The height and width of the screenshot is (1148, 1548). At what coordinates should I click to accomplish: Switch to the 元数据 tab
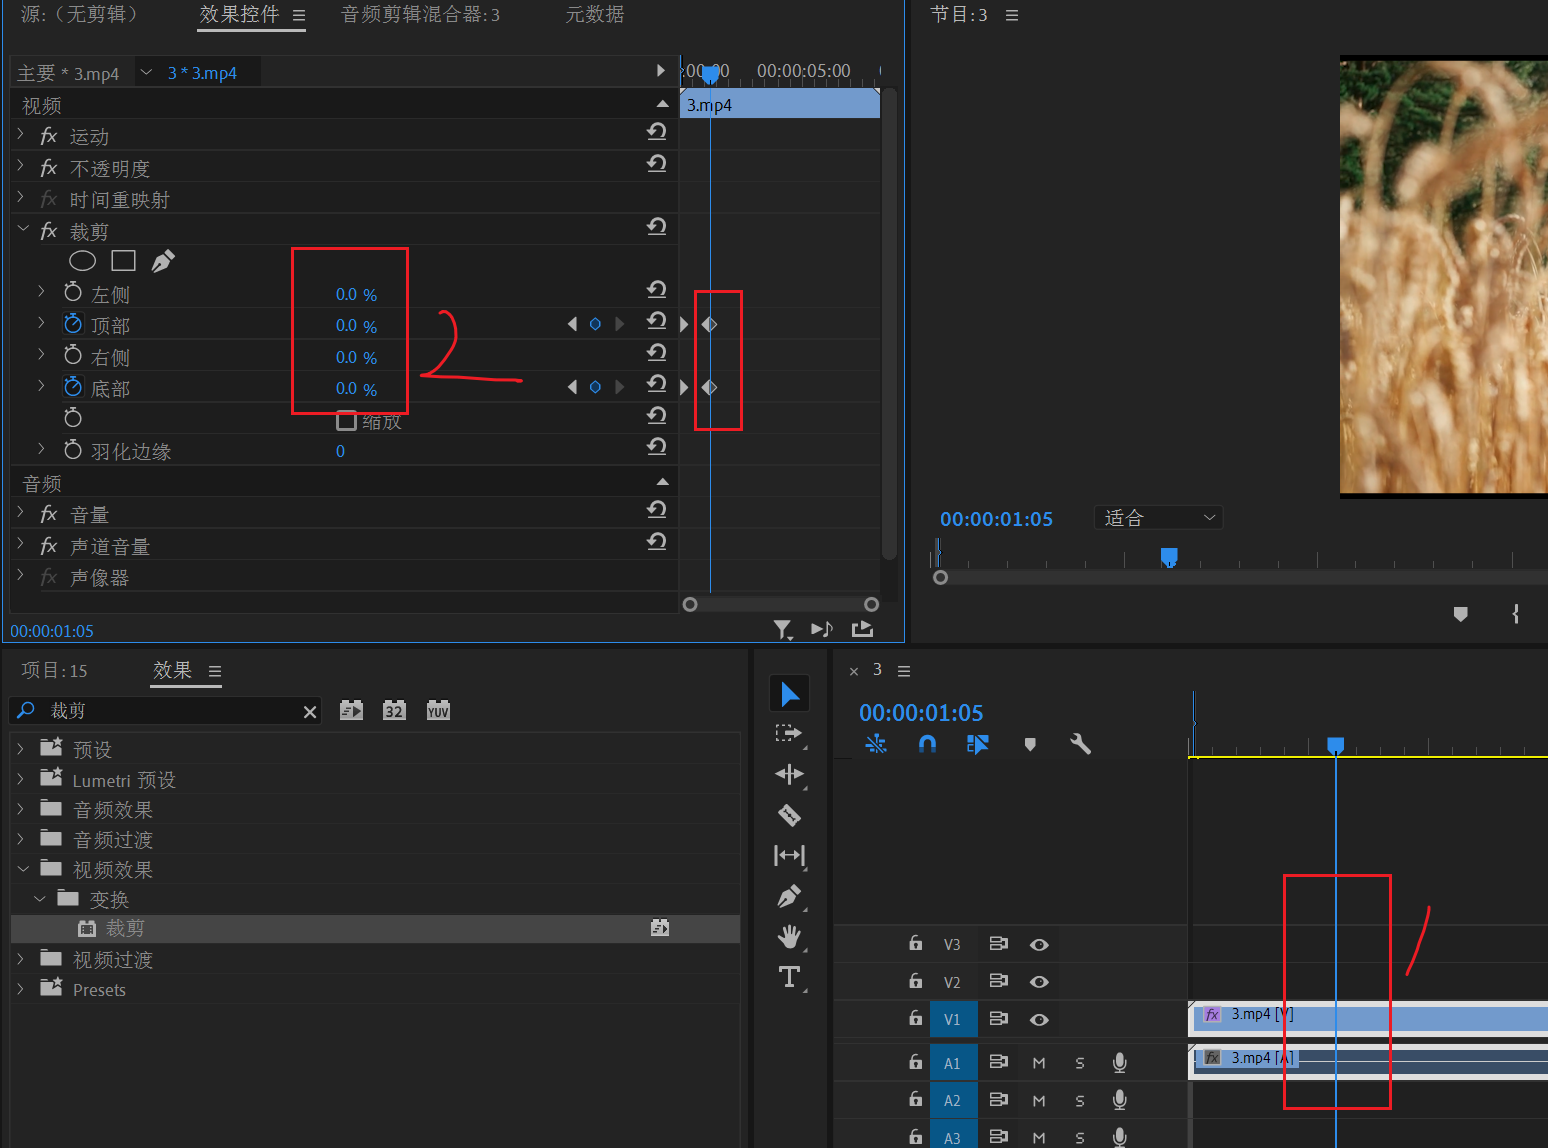pyautogui.click(x=595, y=14)
